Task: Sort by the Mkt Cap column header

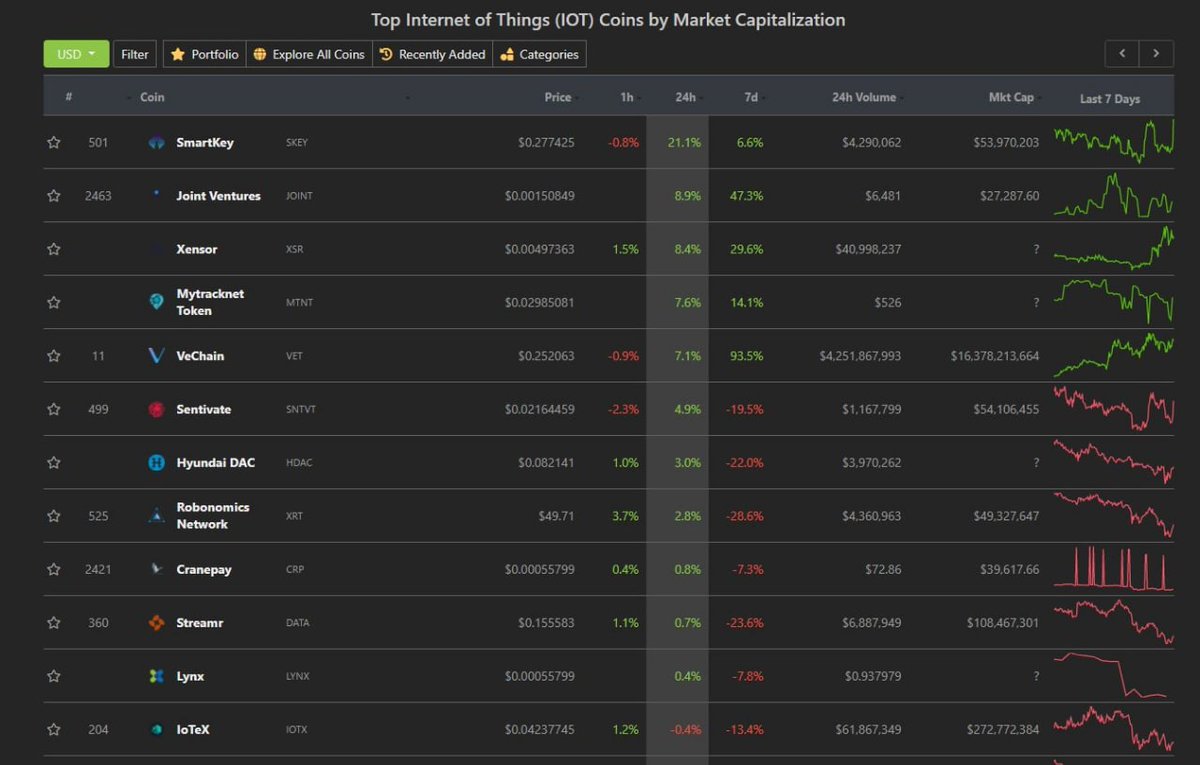Action: [x=1011, y=97]
